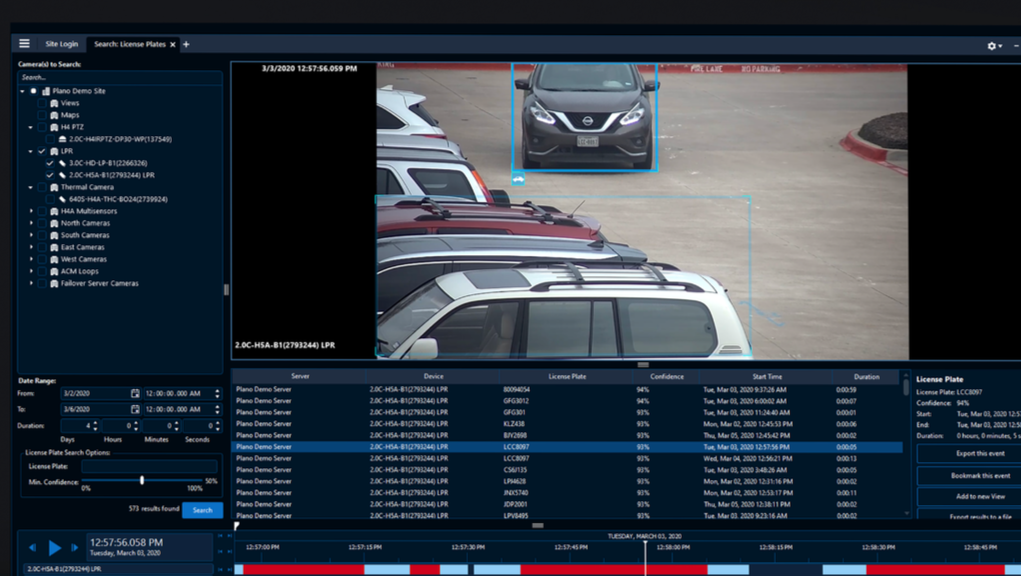This screenshot has width=1021, height=576.
Task: Check the H4 PTZ checkbox
Action: (42, 127)
